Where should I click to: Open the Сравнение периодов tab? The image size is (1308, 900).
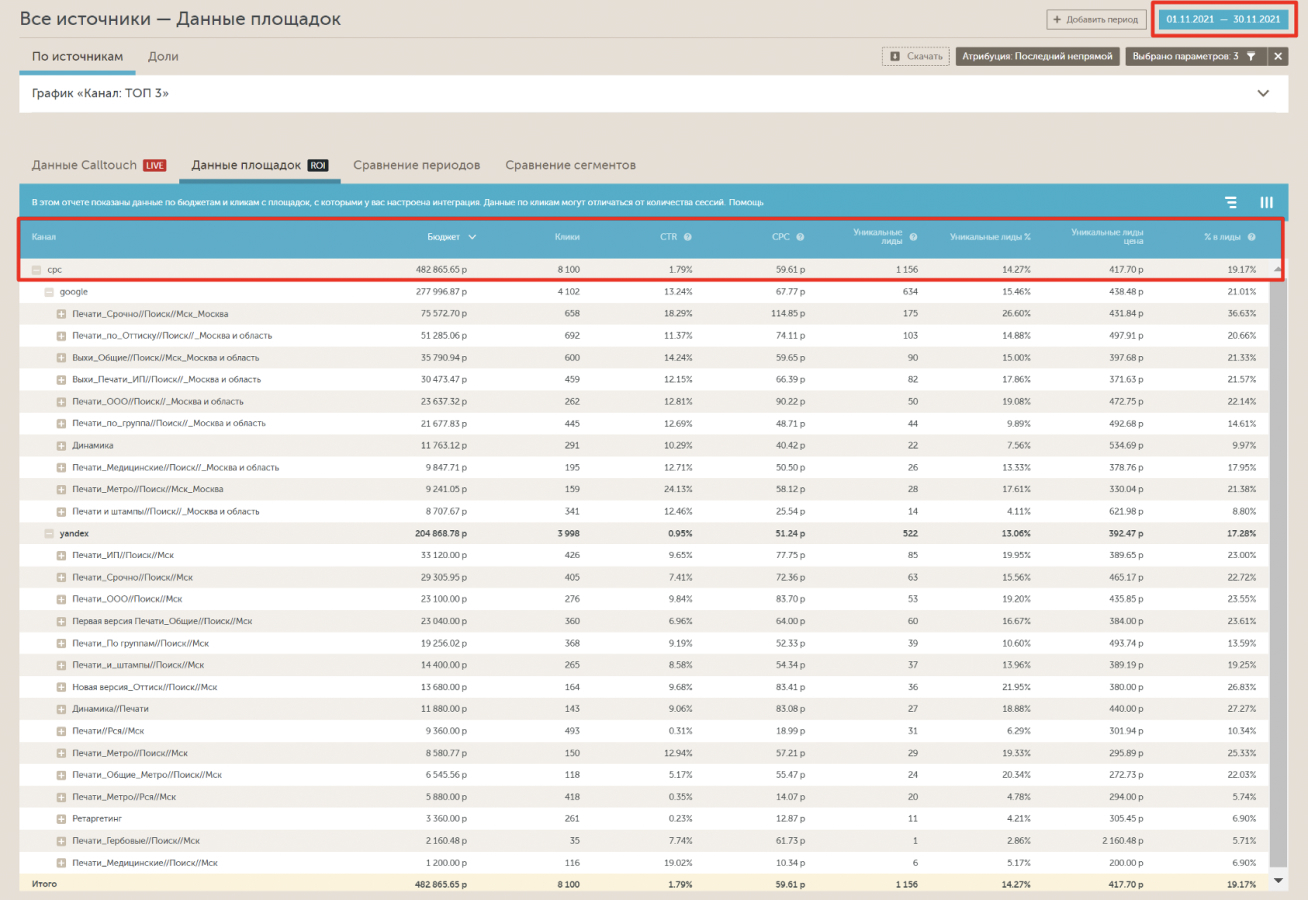click(416, 165)
